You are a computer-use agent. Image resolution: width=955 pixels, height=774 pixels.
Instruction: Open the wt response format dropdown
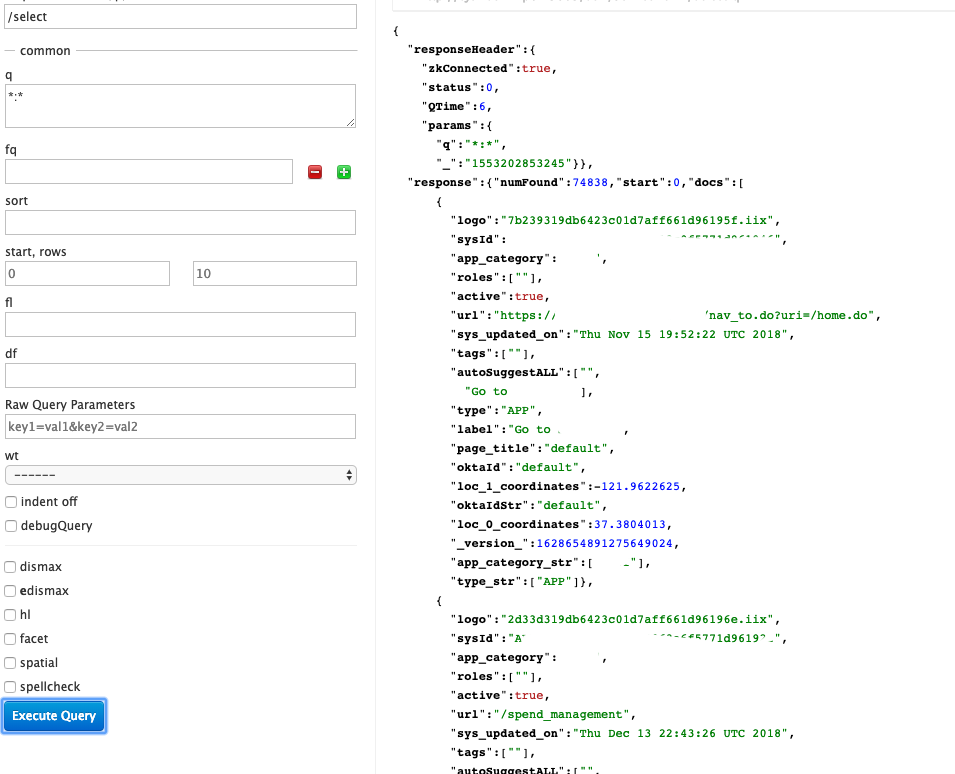(181, 475)
